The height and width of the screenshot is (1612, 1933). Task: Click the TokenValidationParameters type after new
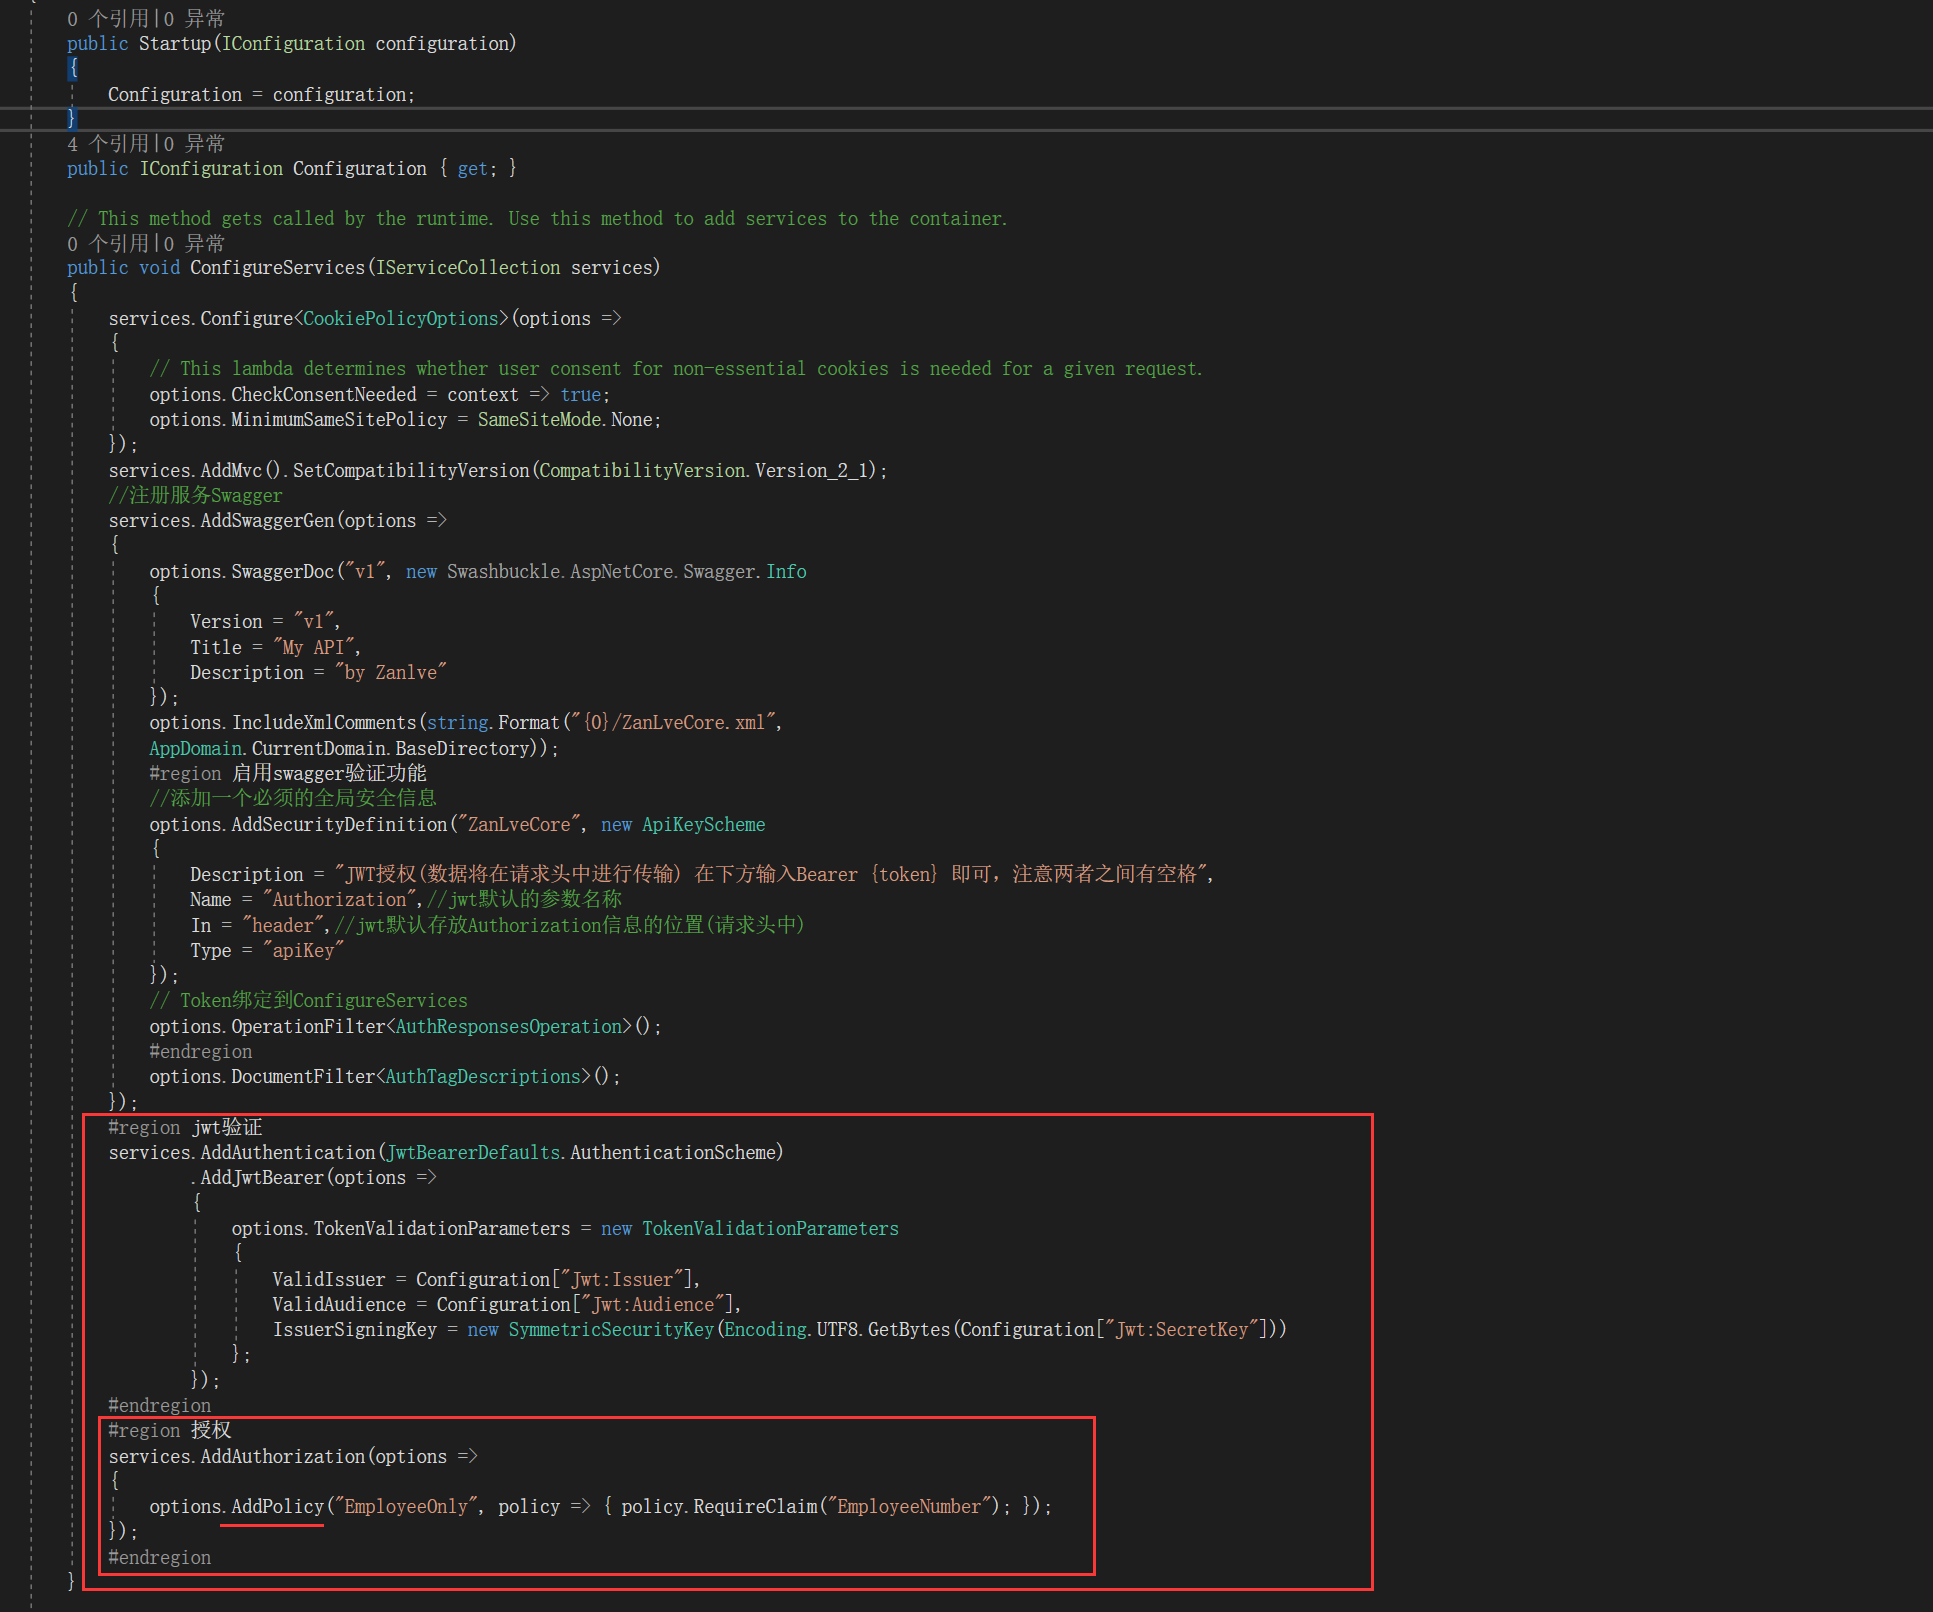tap(770, 1229)
